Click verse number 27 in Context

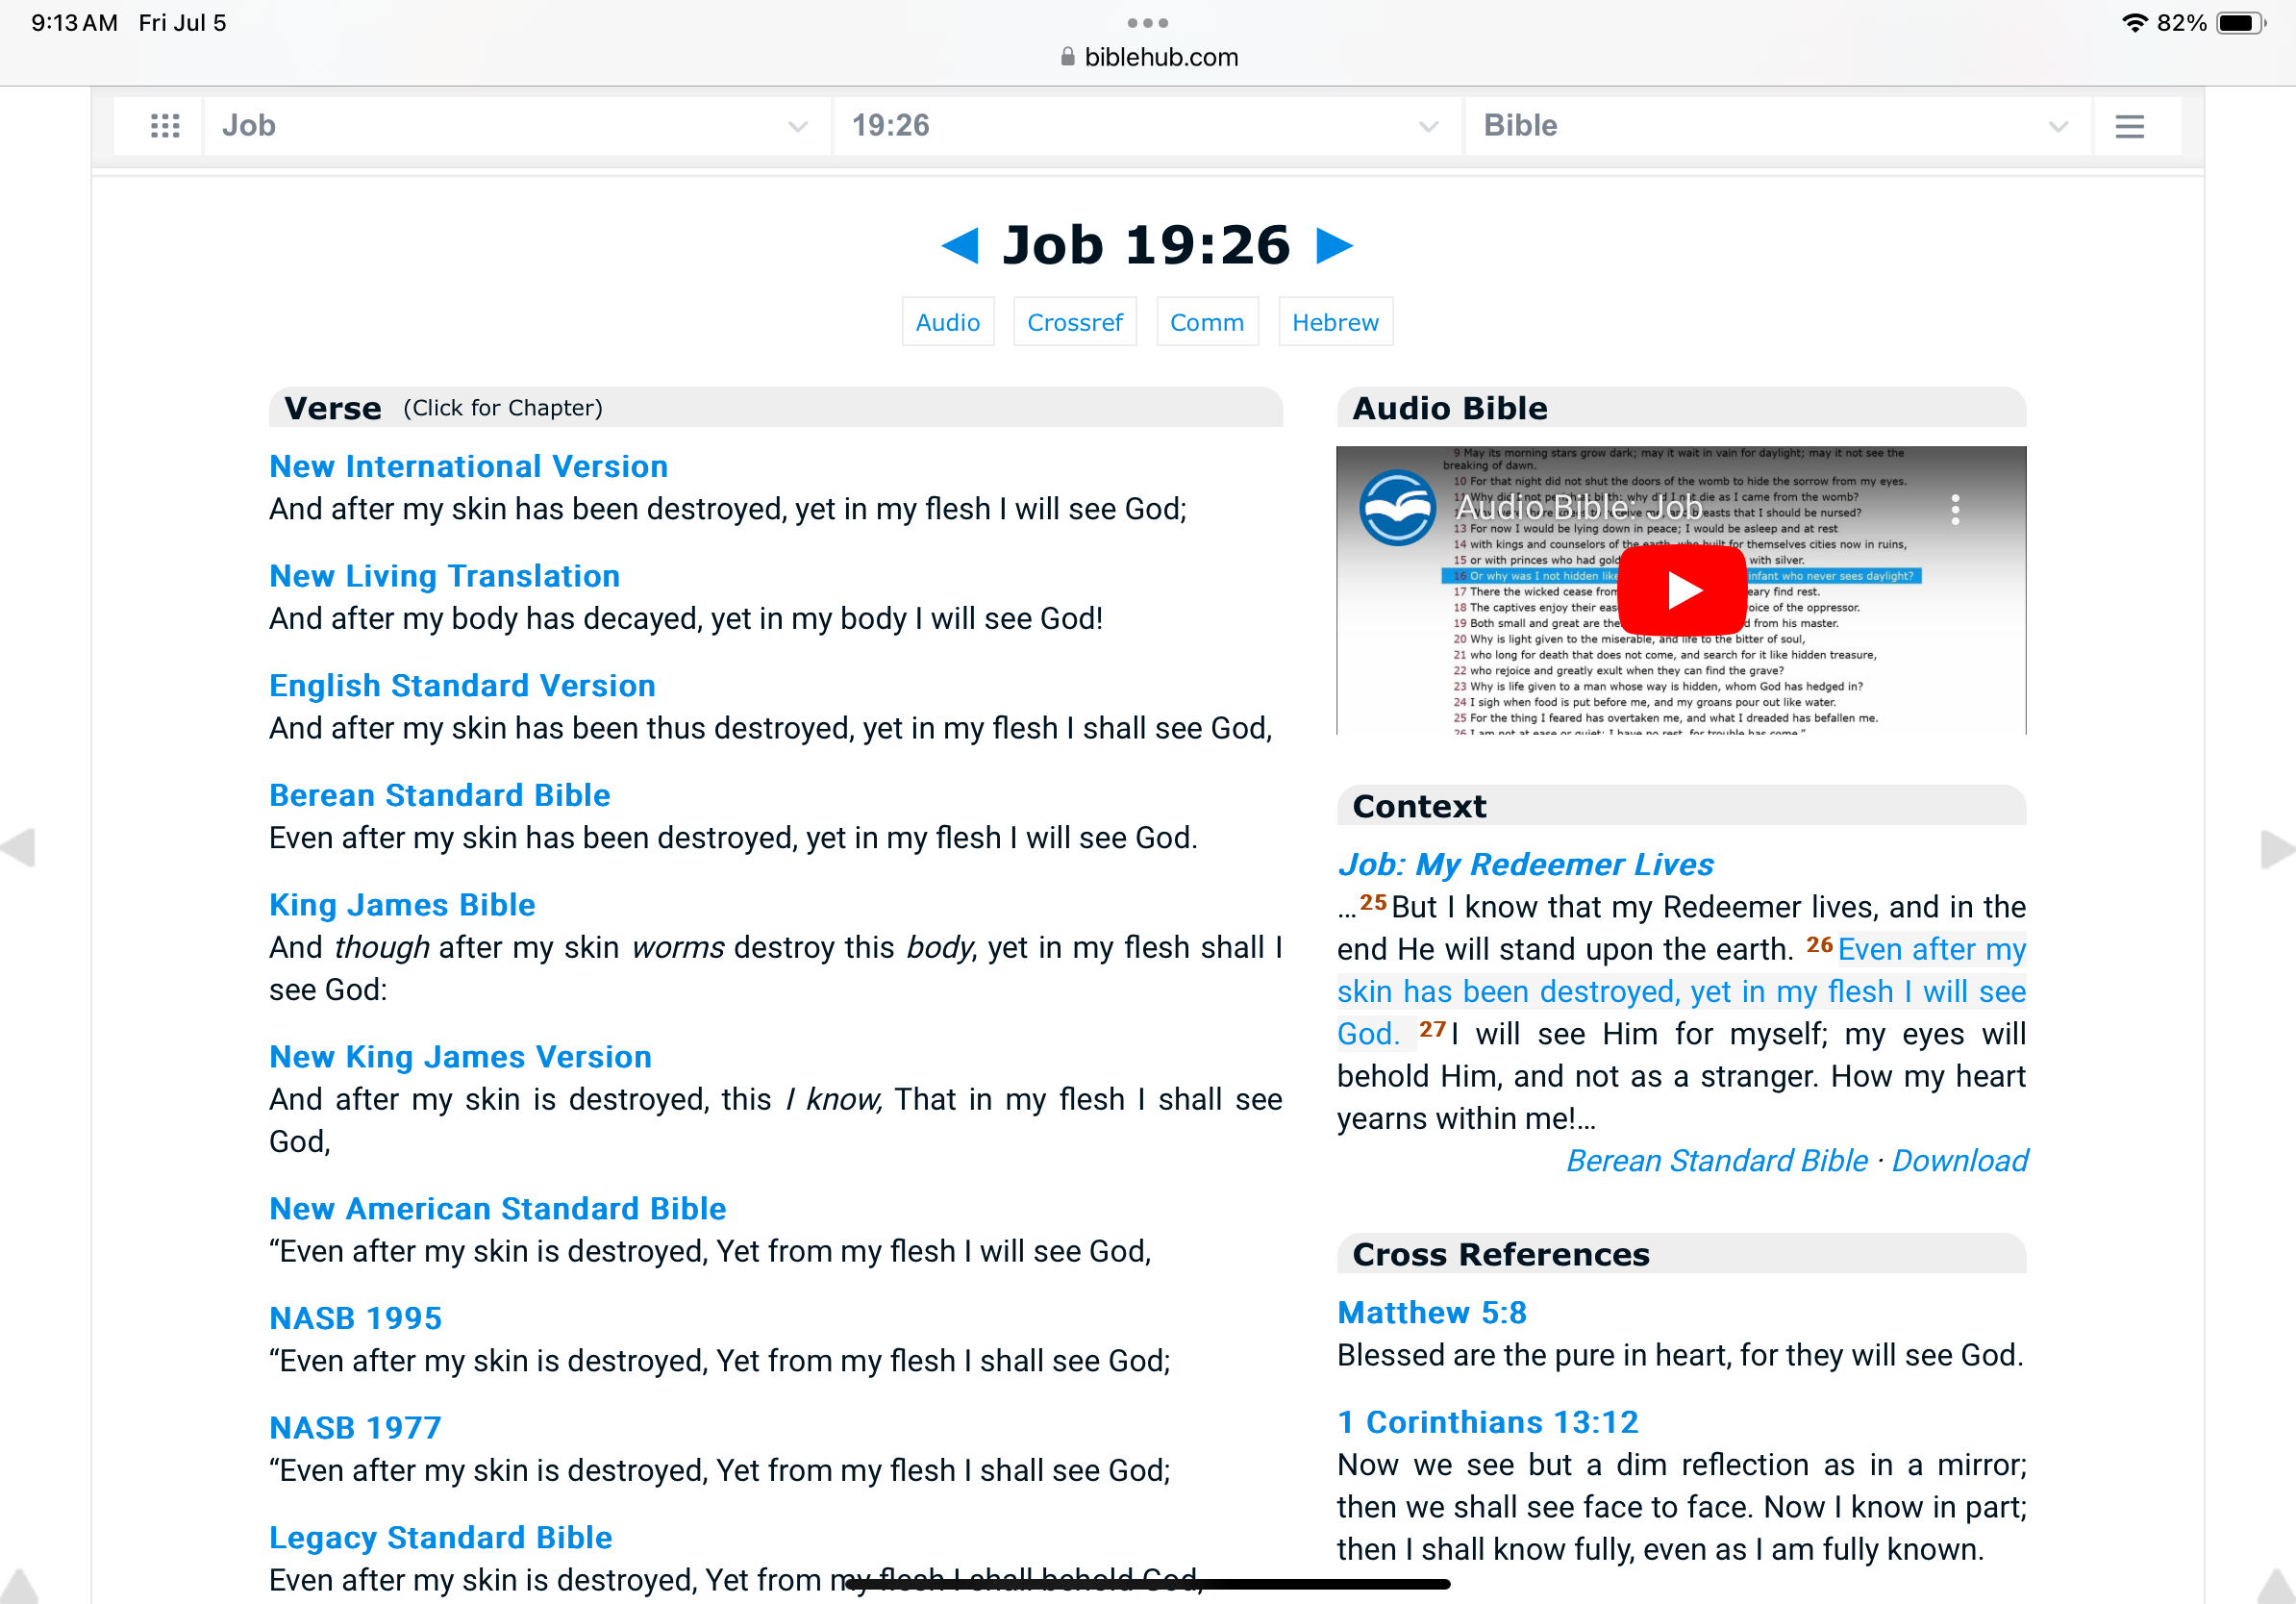point(1432,1029)
